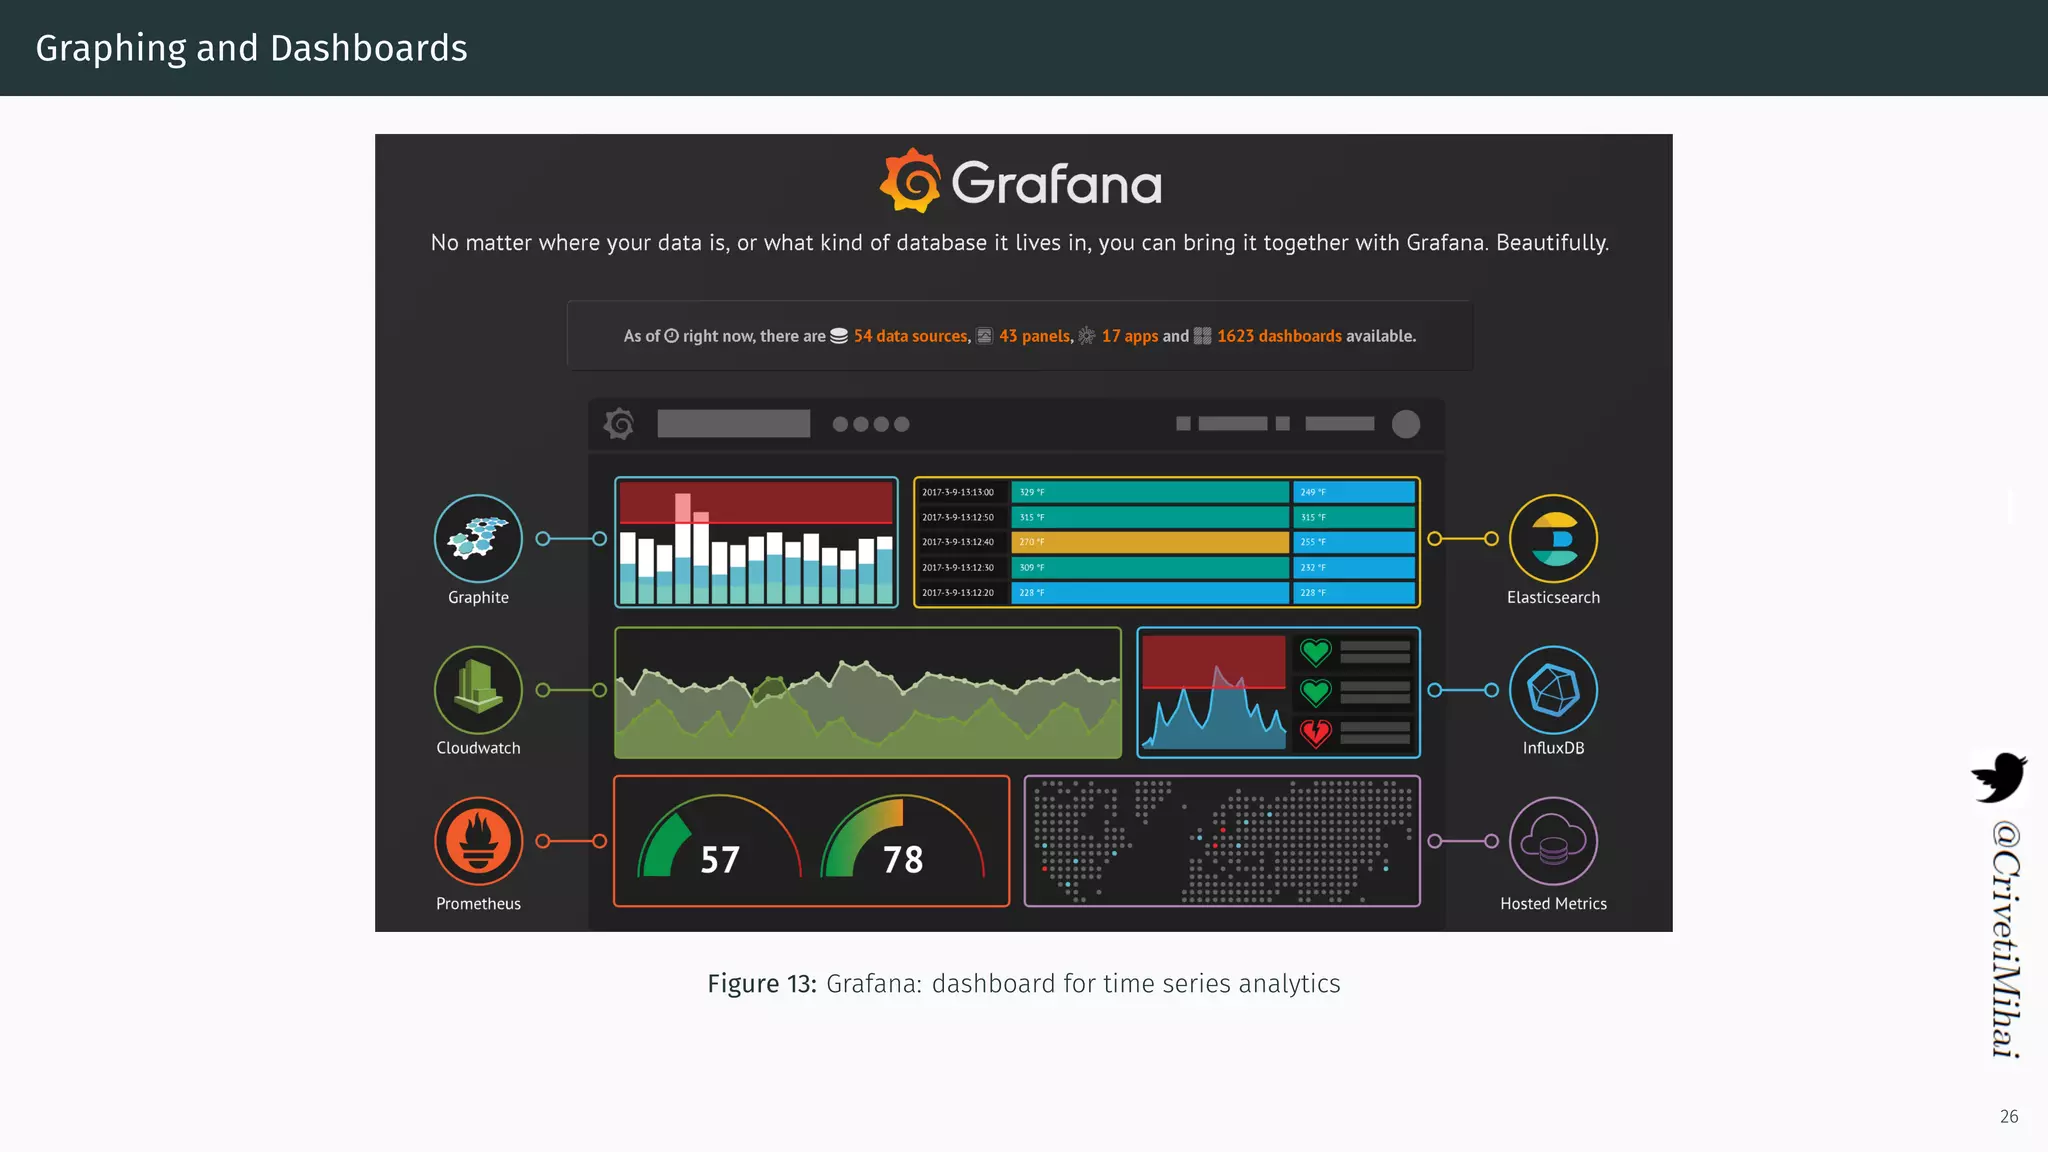Click the table row '2017-3-9-13:12:20'

click(1167, 593)
